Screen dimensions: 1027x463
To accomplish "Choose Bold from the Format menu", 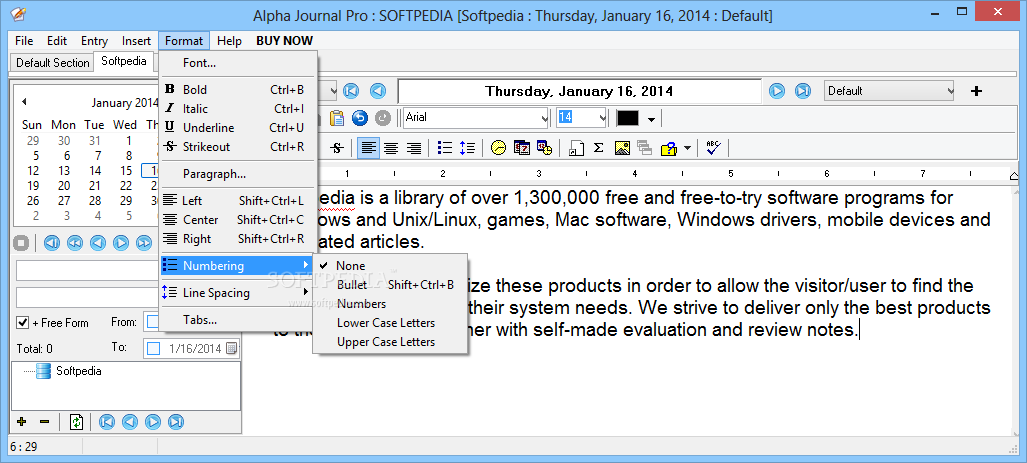I will (238, 90).
